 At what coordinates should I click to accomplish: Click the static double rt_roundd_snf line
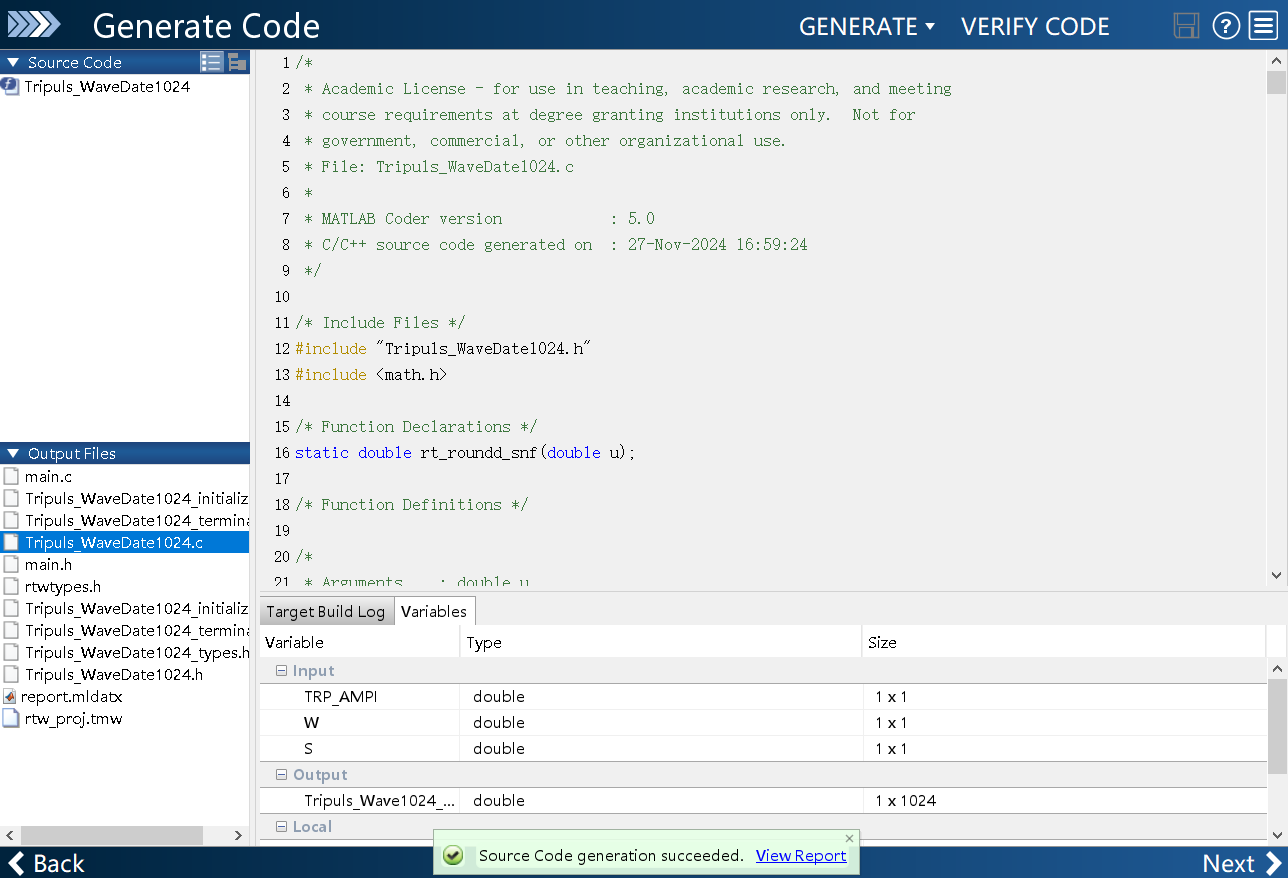(x=465, y=453)
